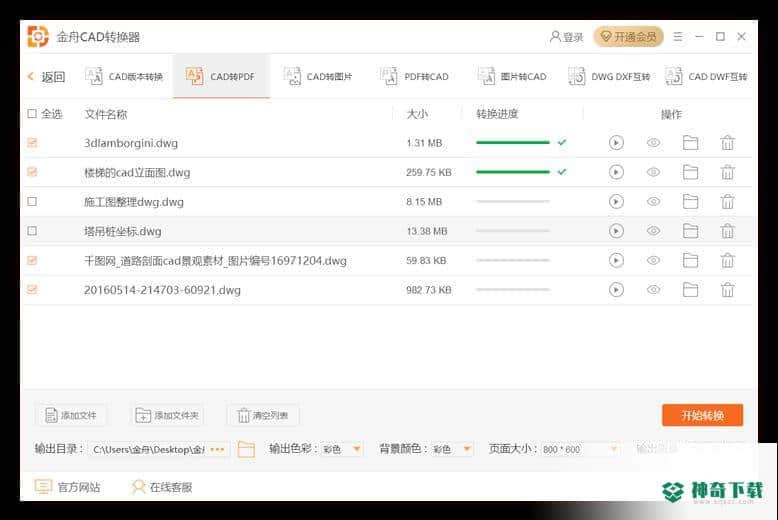Select the CAD转PDF tab
This screenshot has height=520, width=778.
tap(221, 76)
